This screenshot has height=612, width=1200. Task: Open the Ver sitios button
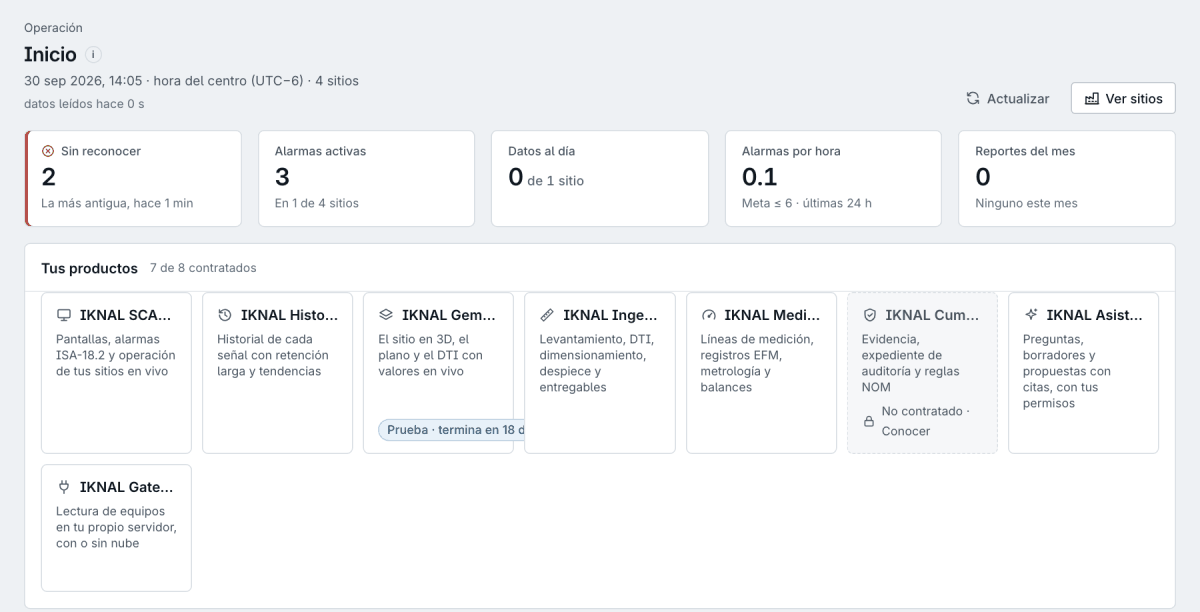(x=1123, y=98)
